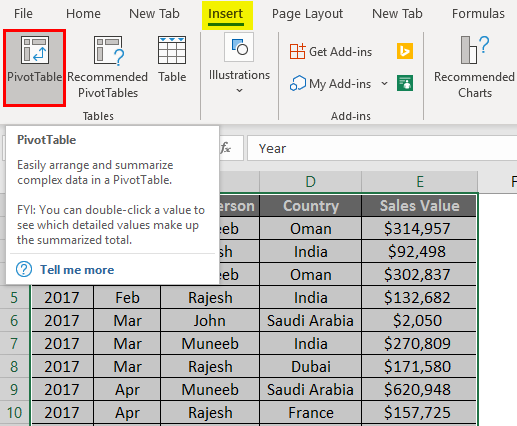517x426 pixels.
Task: Click Oman in the first data row
Action: pos(311,229)
